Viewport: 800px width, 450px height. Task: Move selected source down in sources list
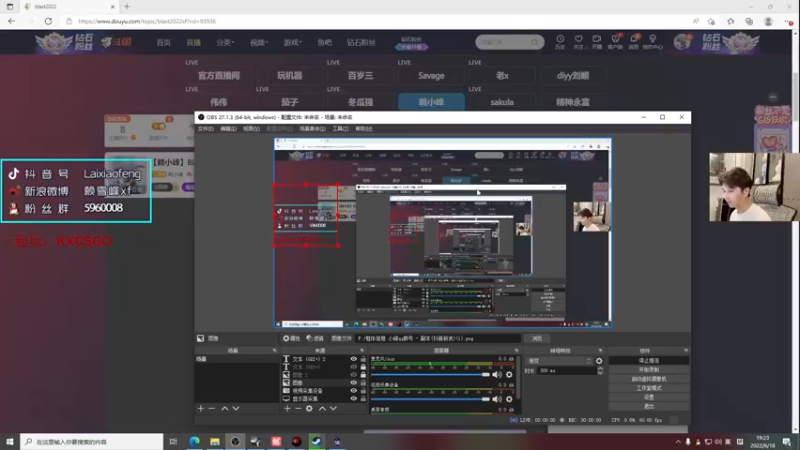[333, 409]
